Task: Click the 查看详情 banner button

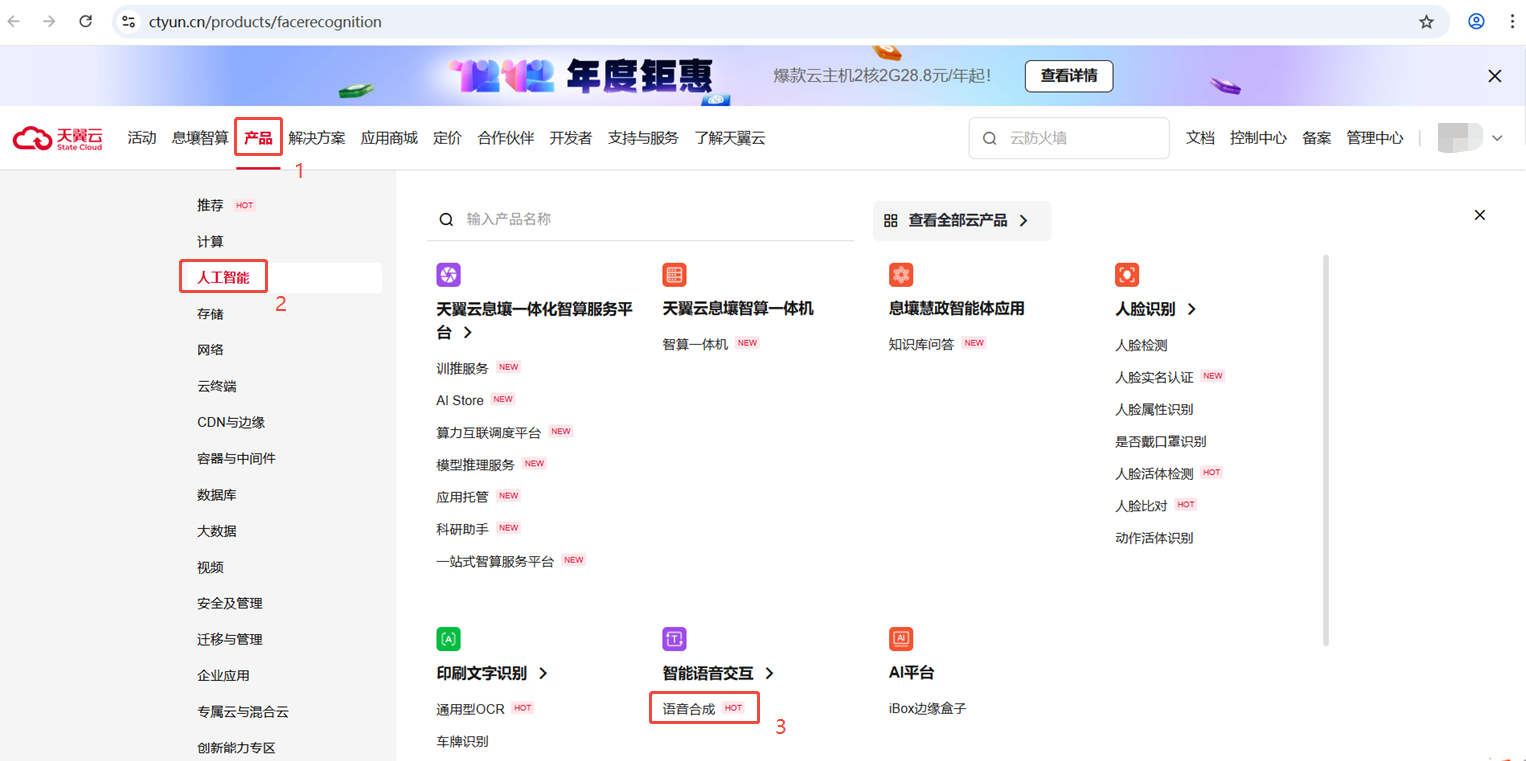Action: point(1068,76)
